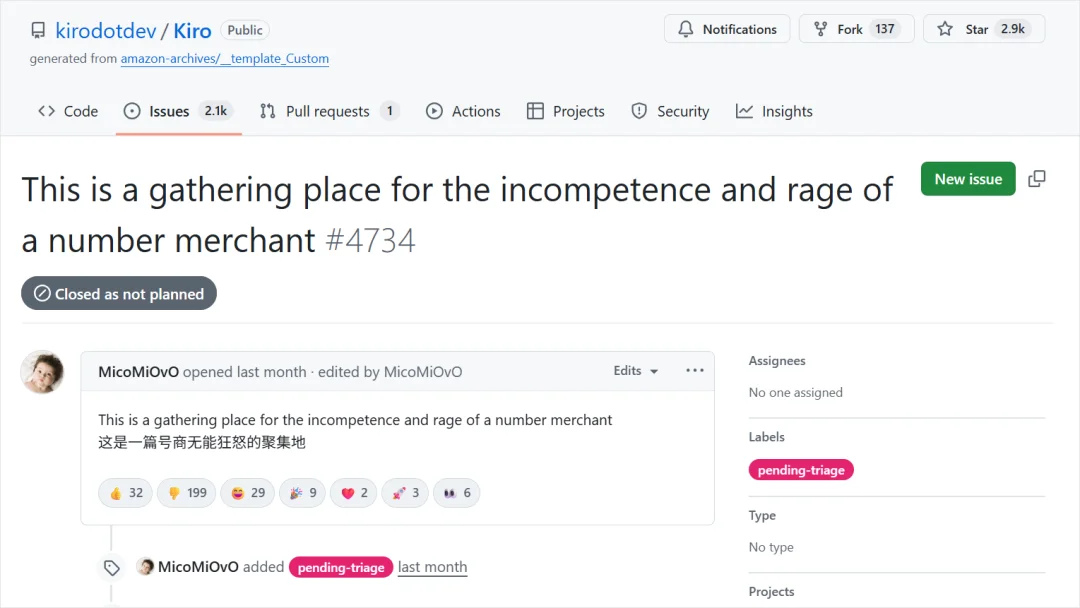Click the pink pending-triage label in sidebar
The image size is (1080, 608).
[801, 470]
